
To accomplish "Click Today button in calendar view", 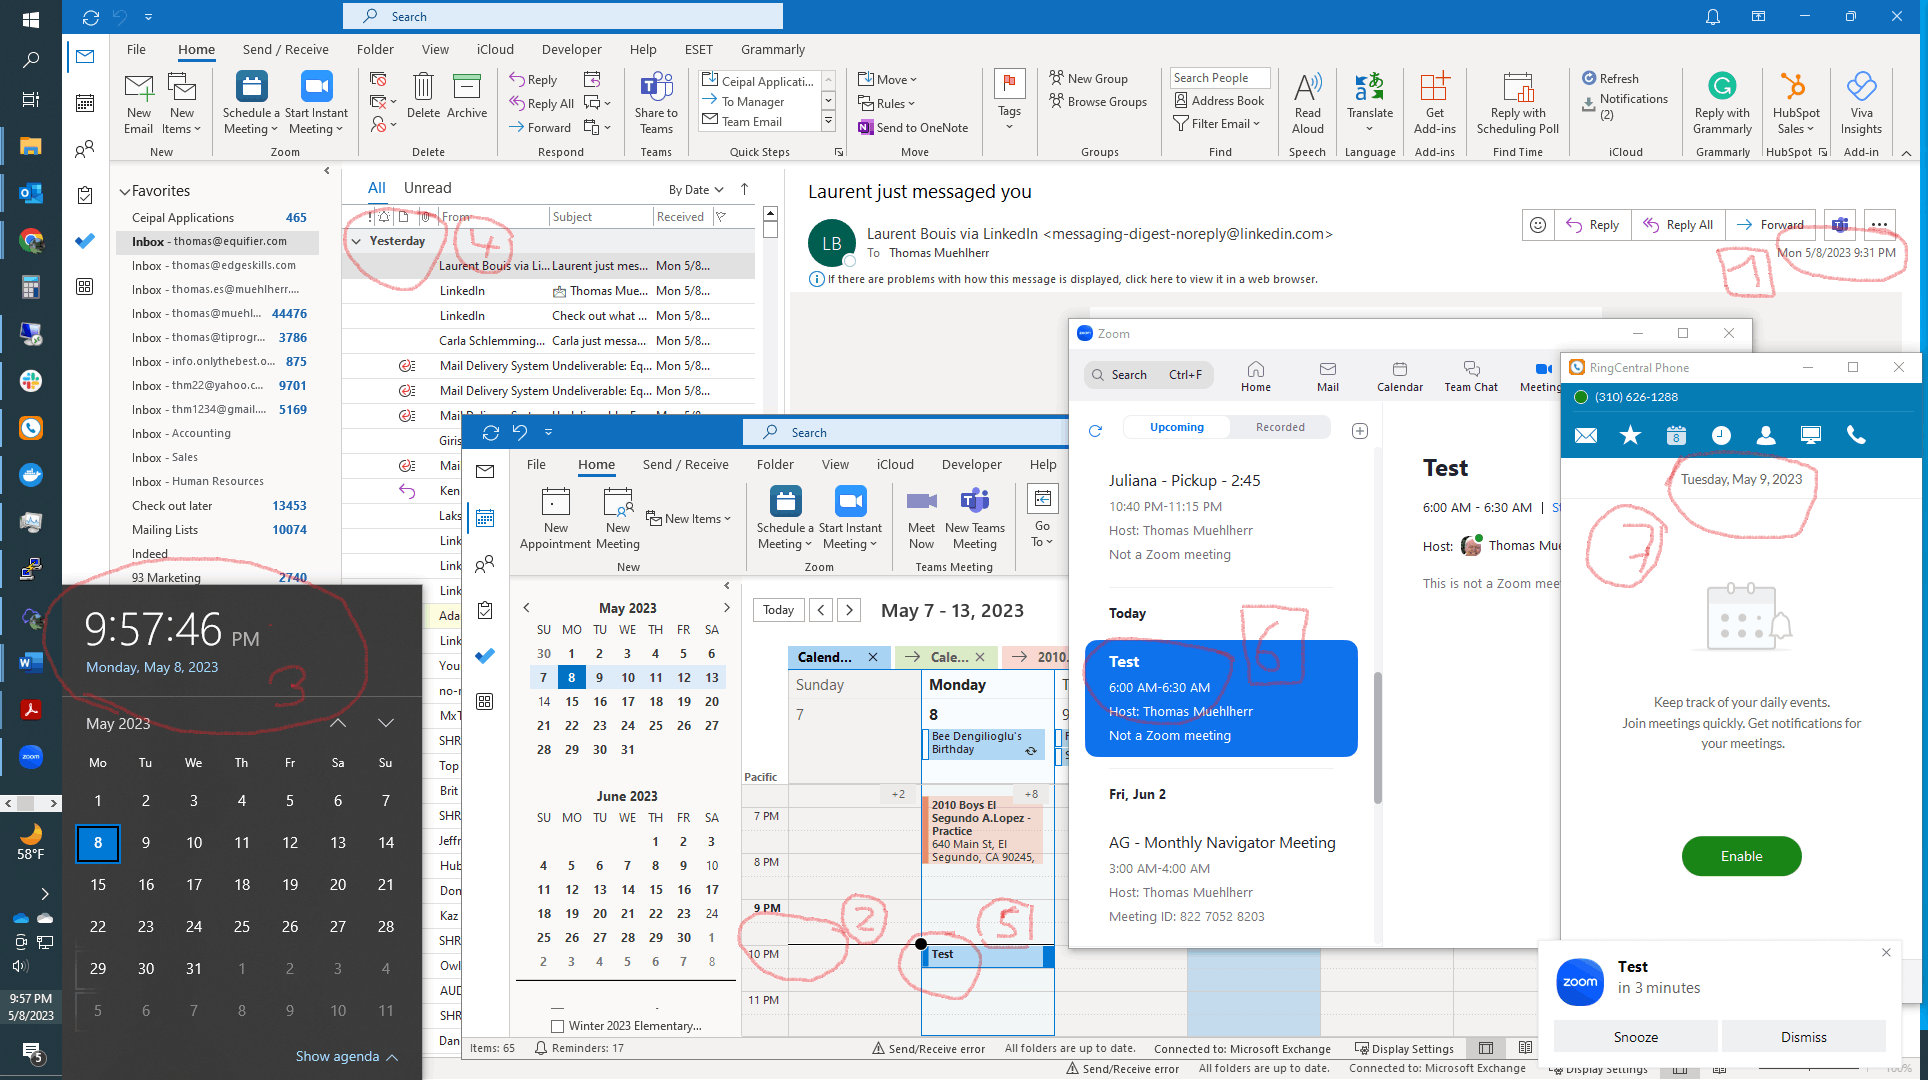I will click(778, 610).
